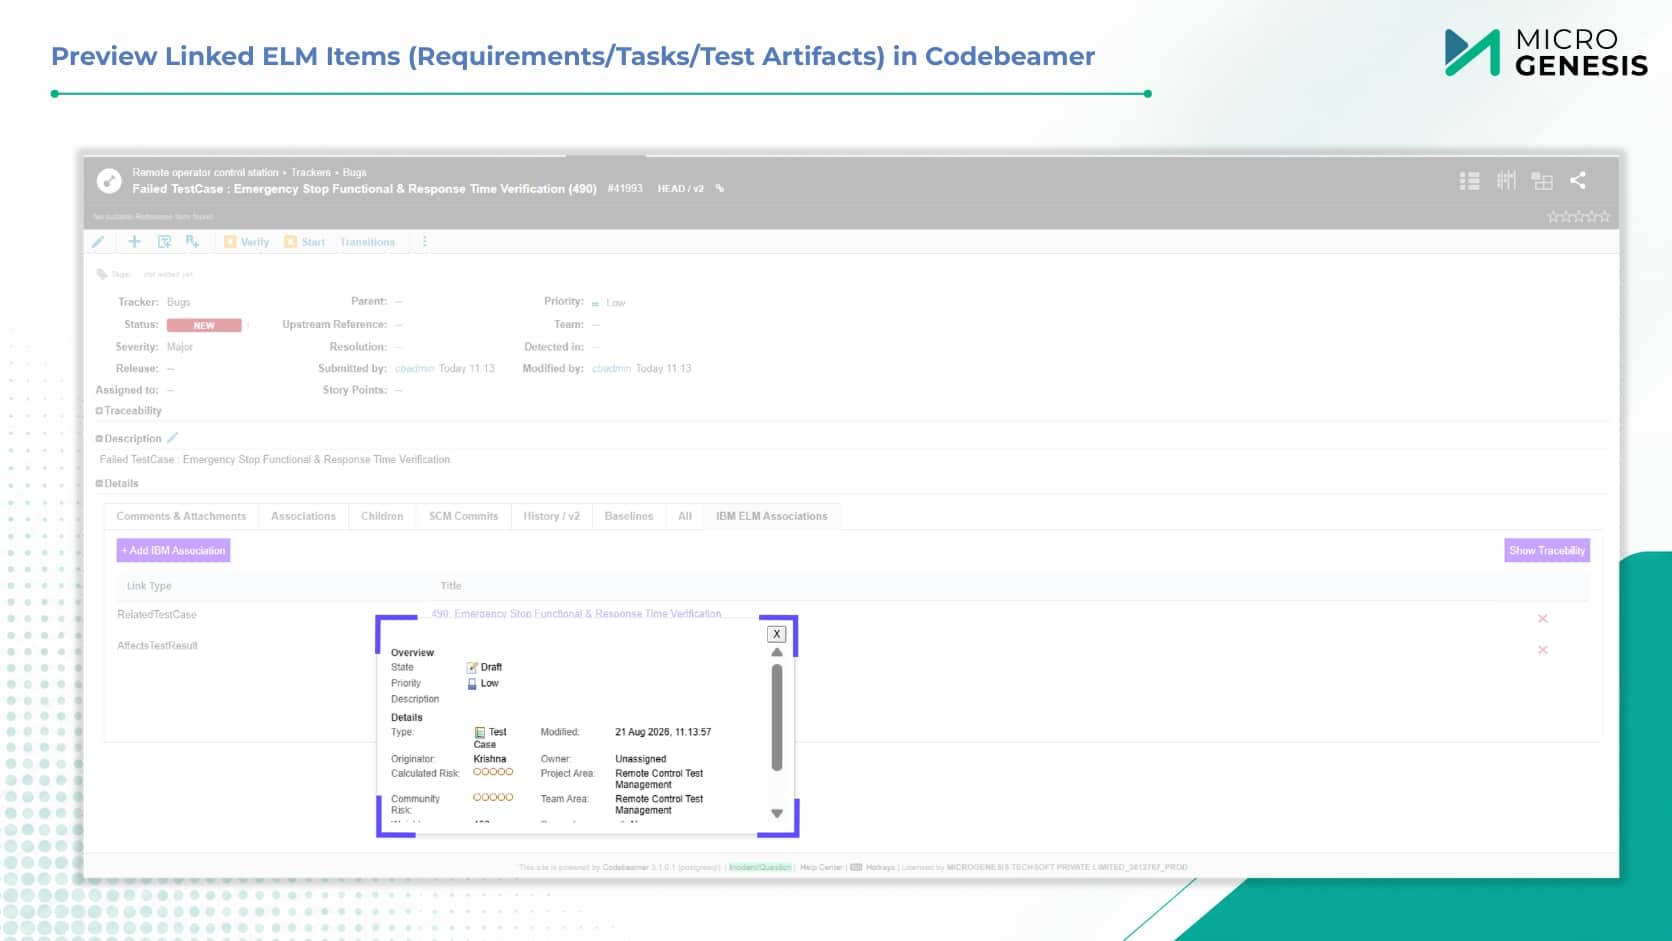Switch to the Associations tab

click(303, 516)
